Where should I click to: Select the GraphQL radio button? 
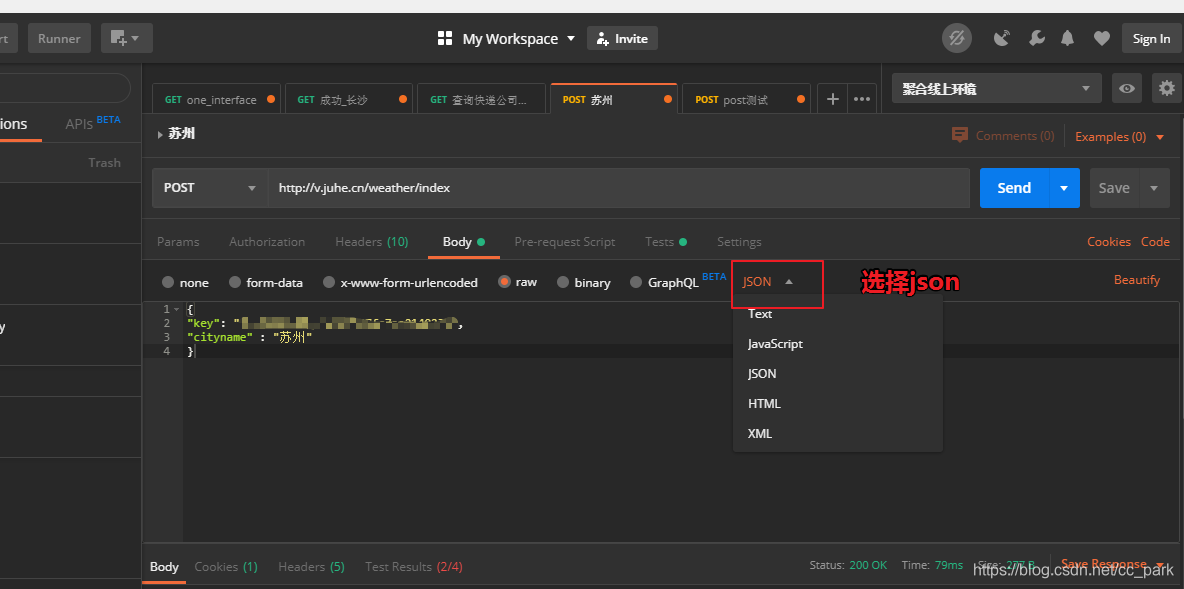[636, 282]
